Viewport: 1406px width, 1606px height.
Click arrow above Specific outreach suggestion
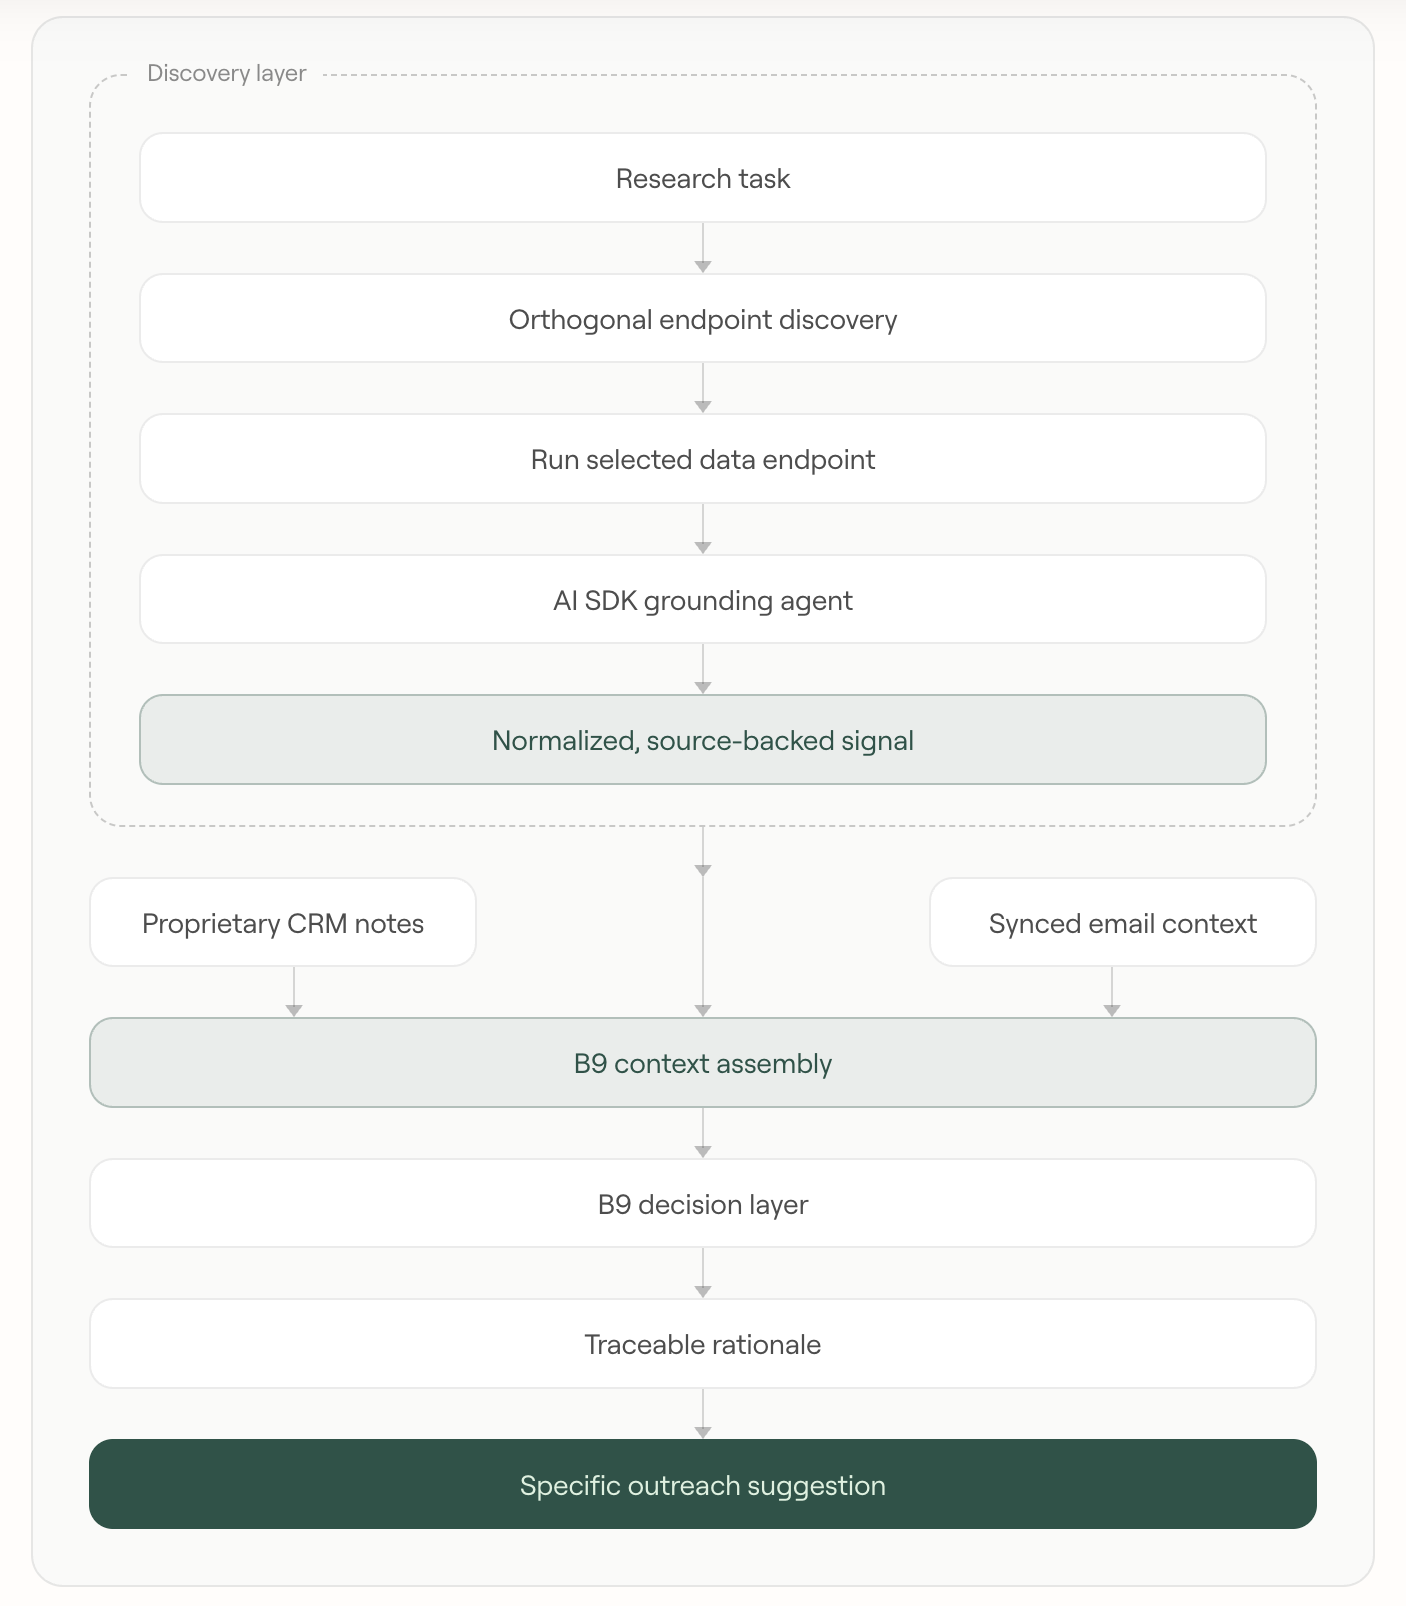(703, 1414)
